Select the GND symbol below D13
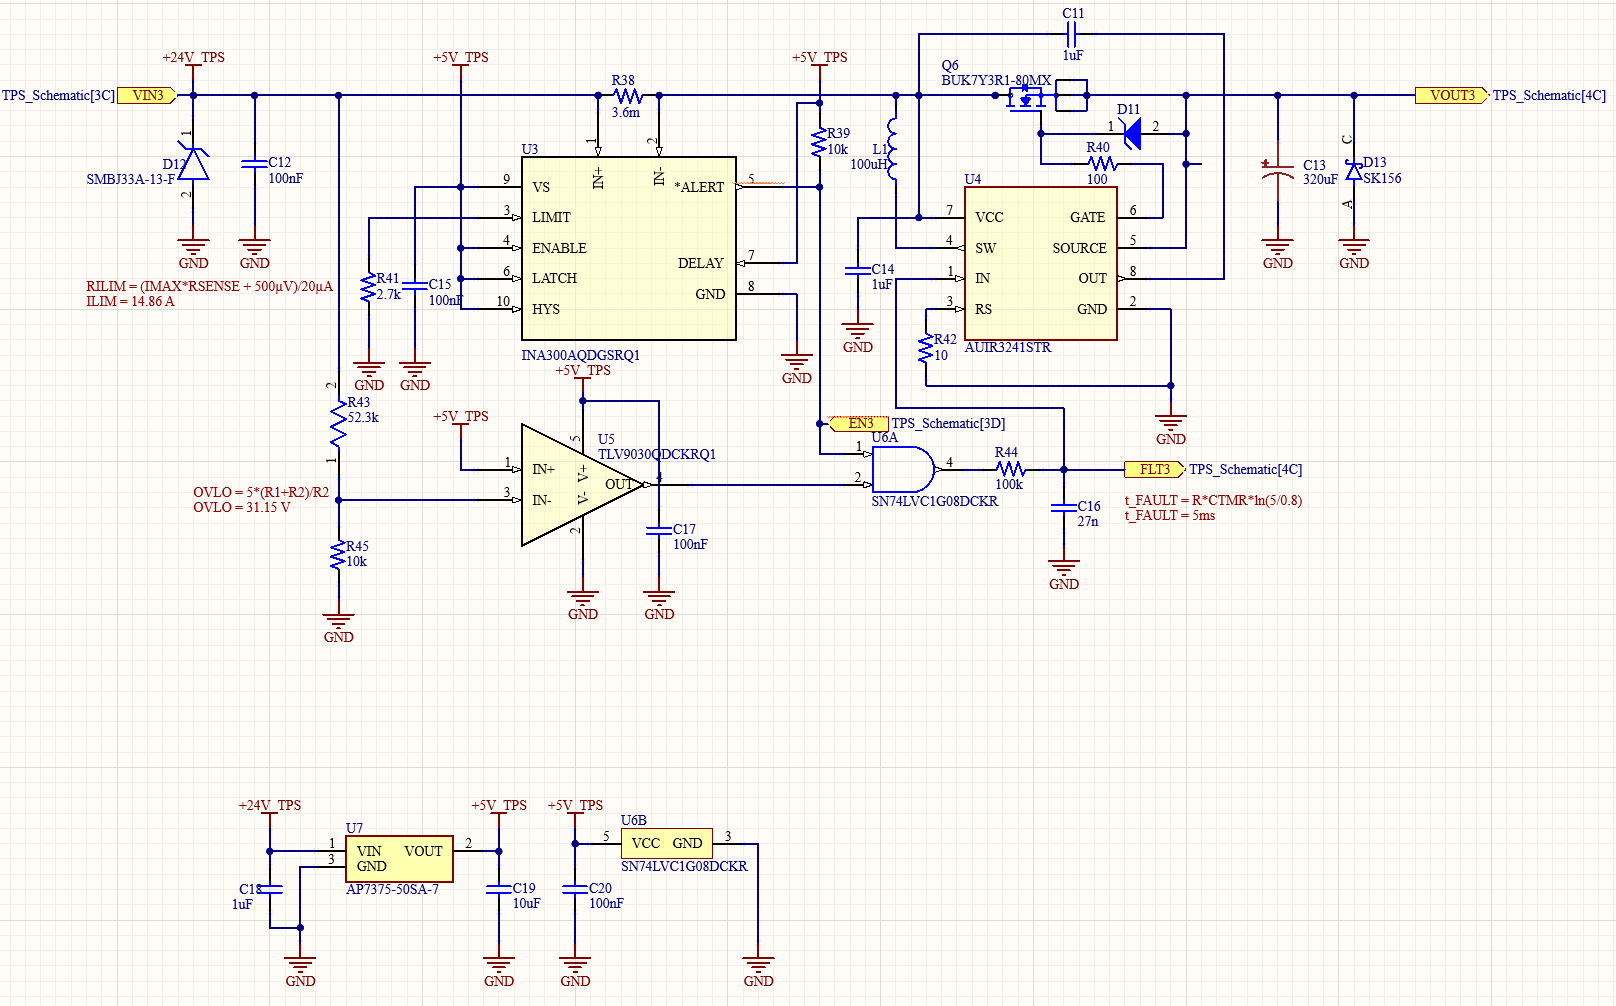Image resolution: width=1616 pixels, height=1006 pixels. click(x=1354, y=254)
